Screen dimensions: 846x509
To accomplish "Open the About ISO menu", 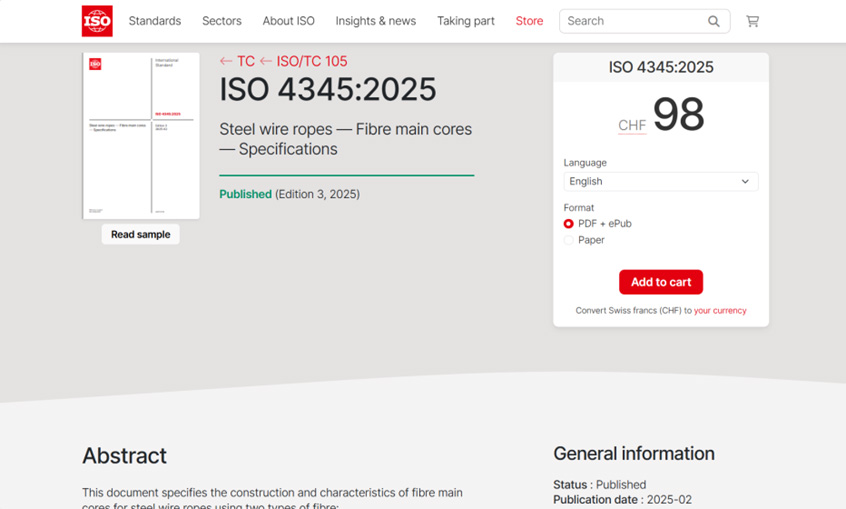I will (x=289, y=21).
